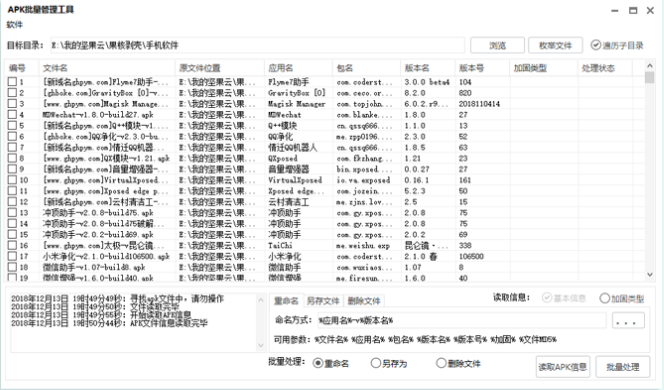Click package name me.weishu.exp

pyautogui.click(x=363, y=246)
